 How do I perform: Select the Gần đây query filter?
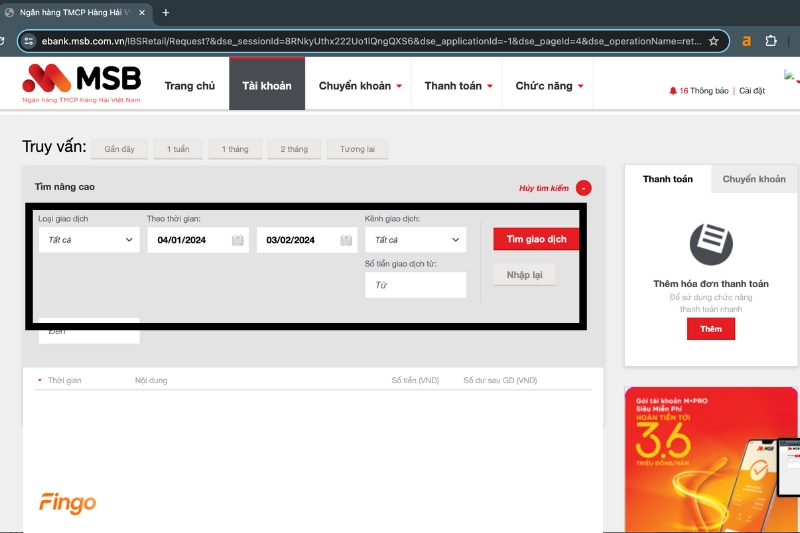119,149
